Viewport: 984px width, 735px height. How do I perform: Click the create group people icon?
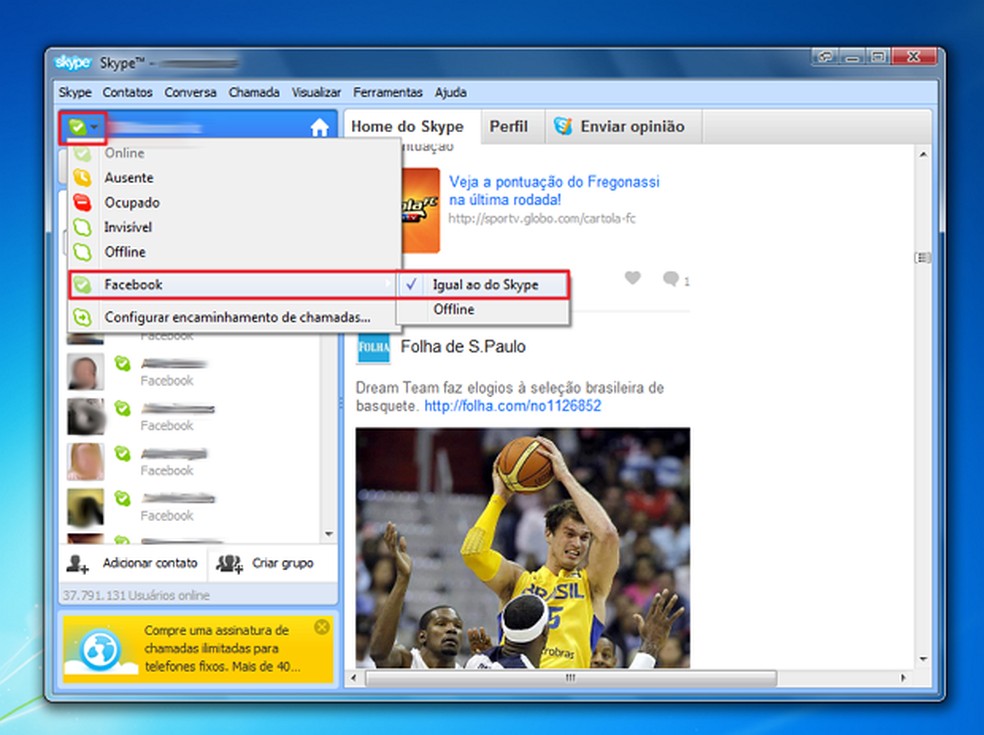229,564
